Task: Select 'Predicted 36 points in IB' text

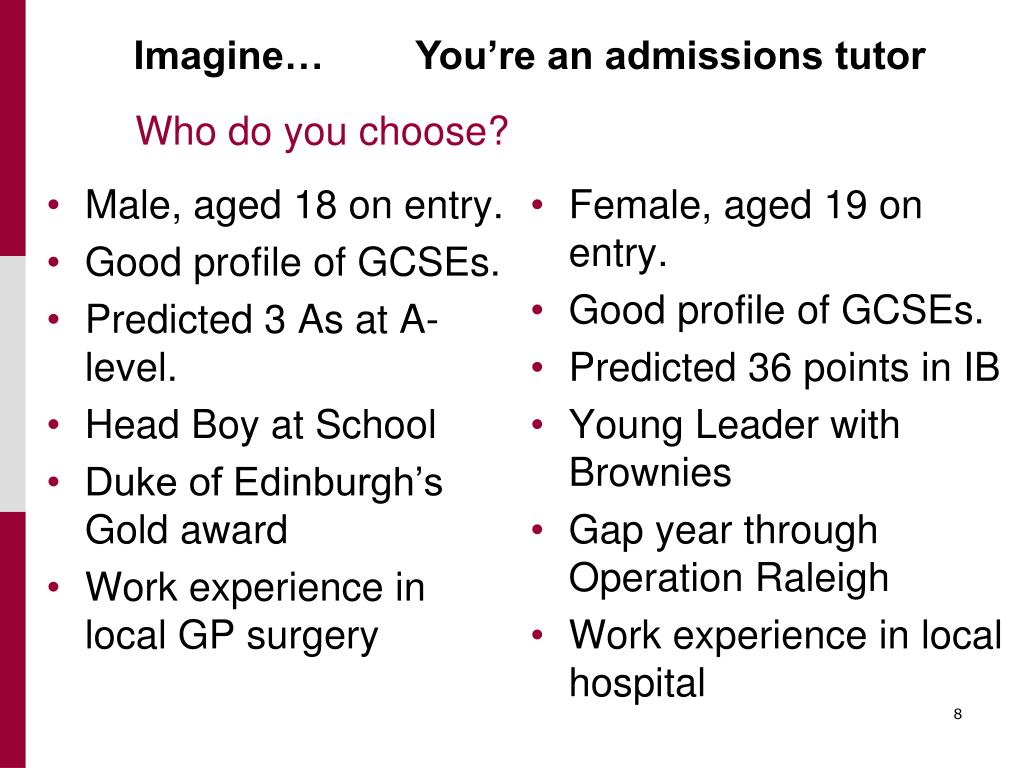Action: pos(784,368)
